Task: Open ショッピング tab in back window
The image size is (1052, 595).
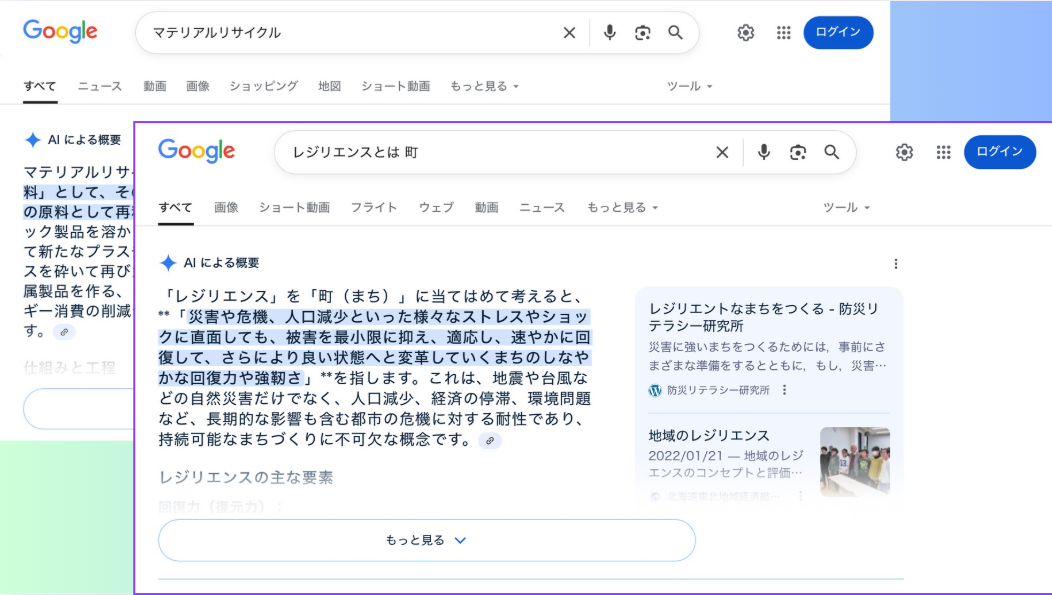Action: coord(264,86)
